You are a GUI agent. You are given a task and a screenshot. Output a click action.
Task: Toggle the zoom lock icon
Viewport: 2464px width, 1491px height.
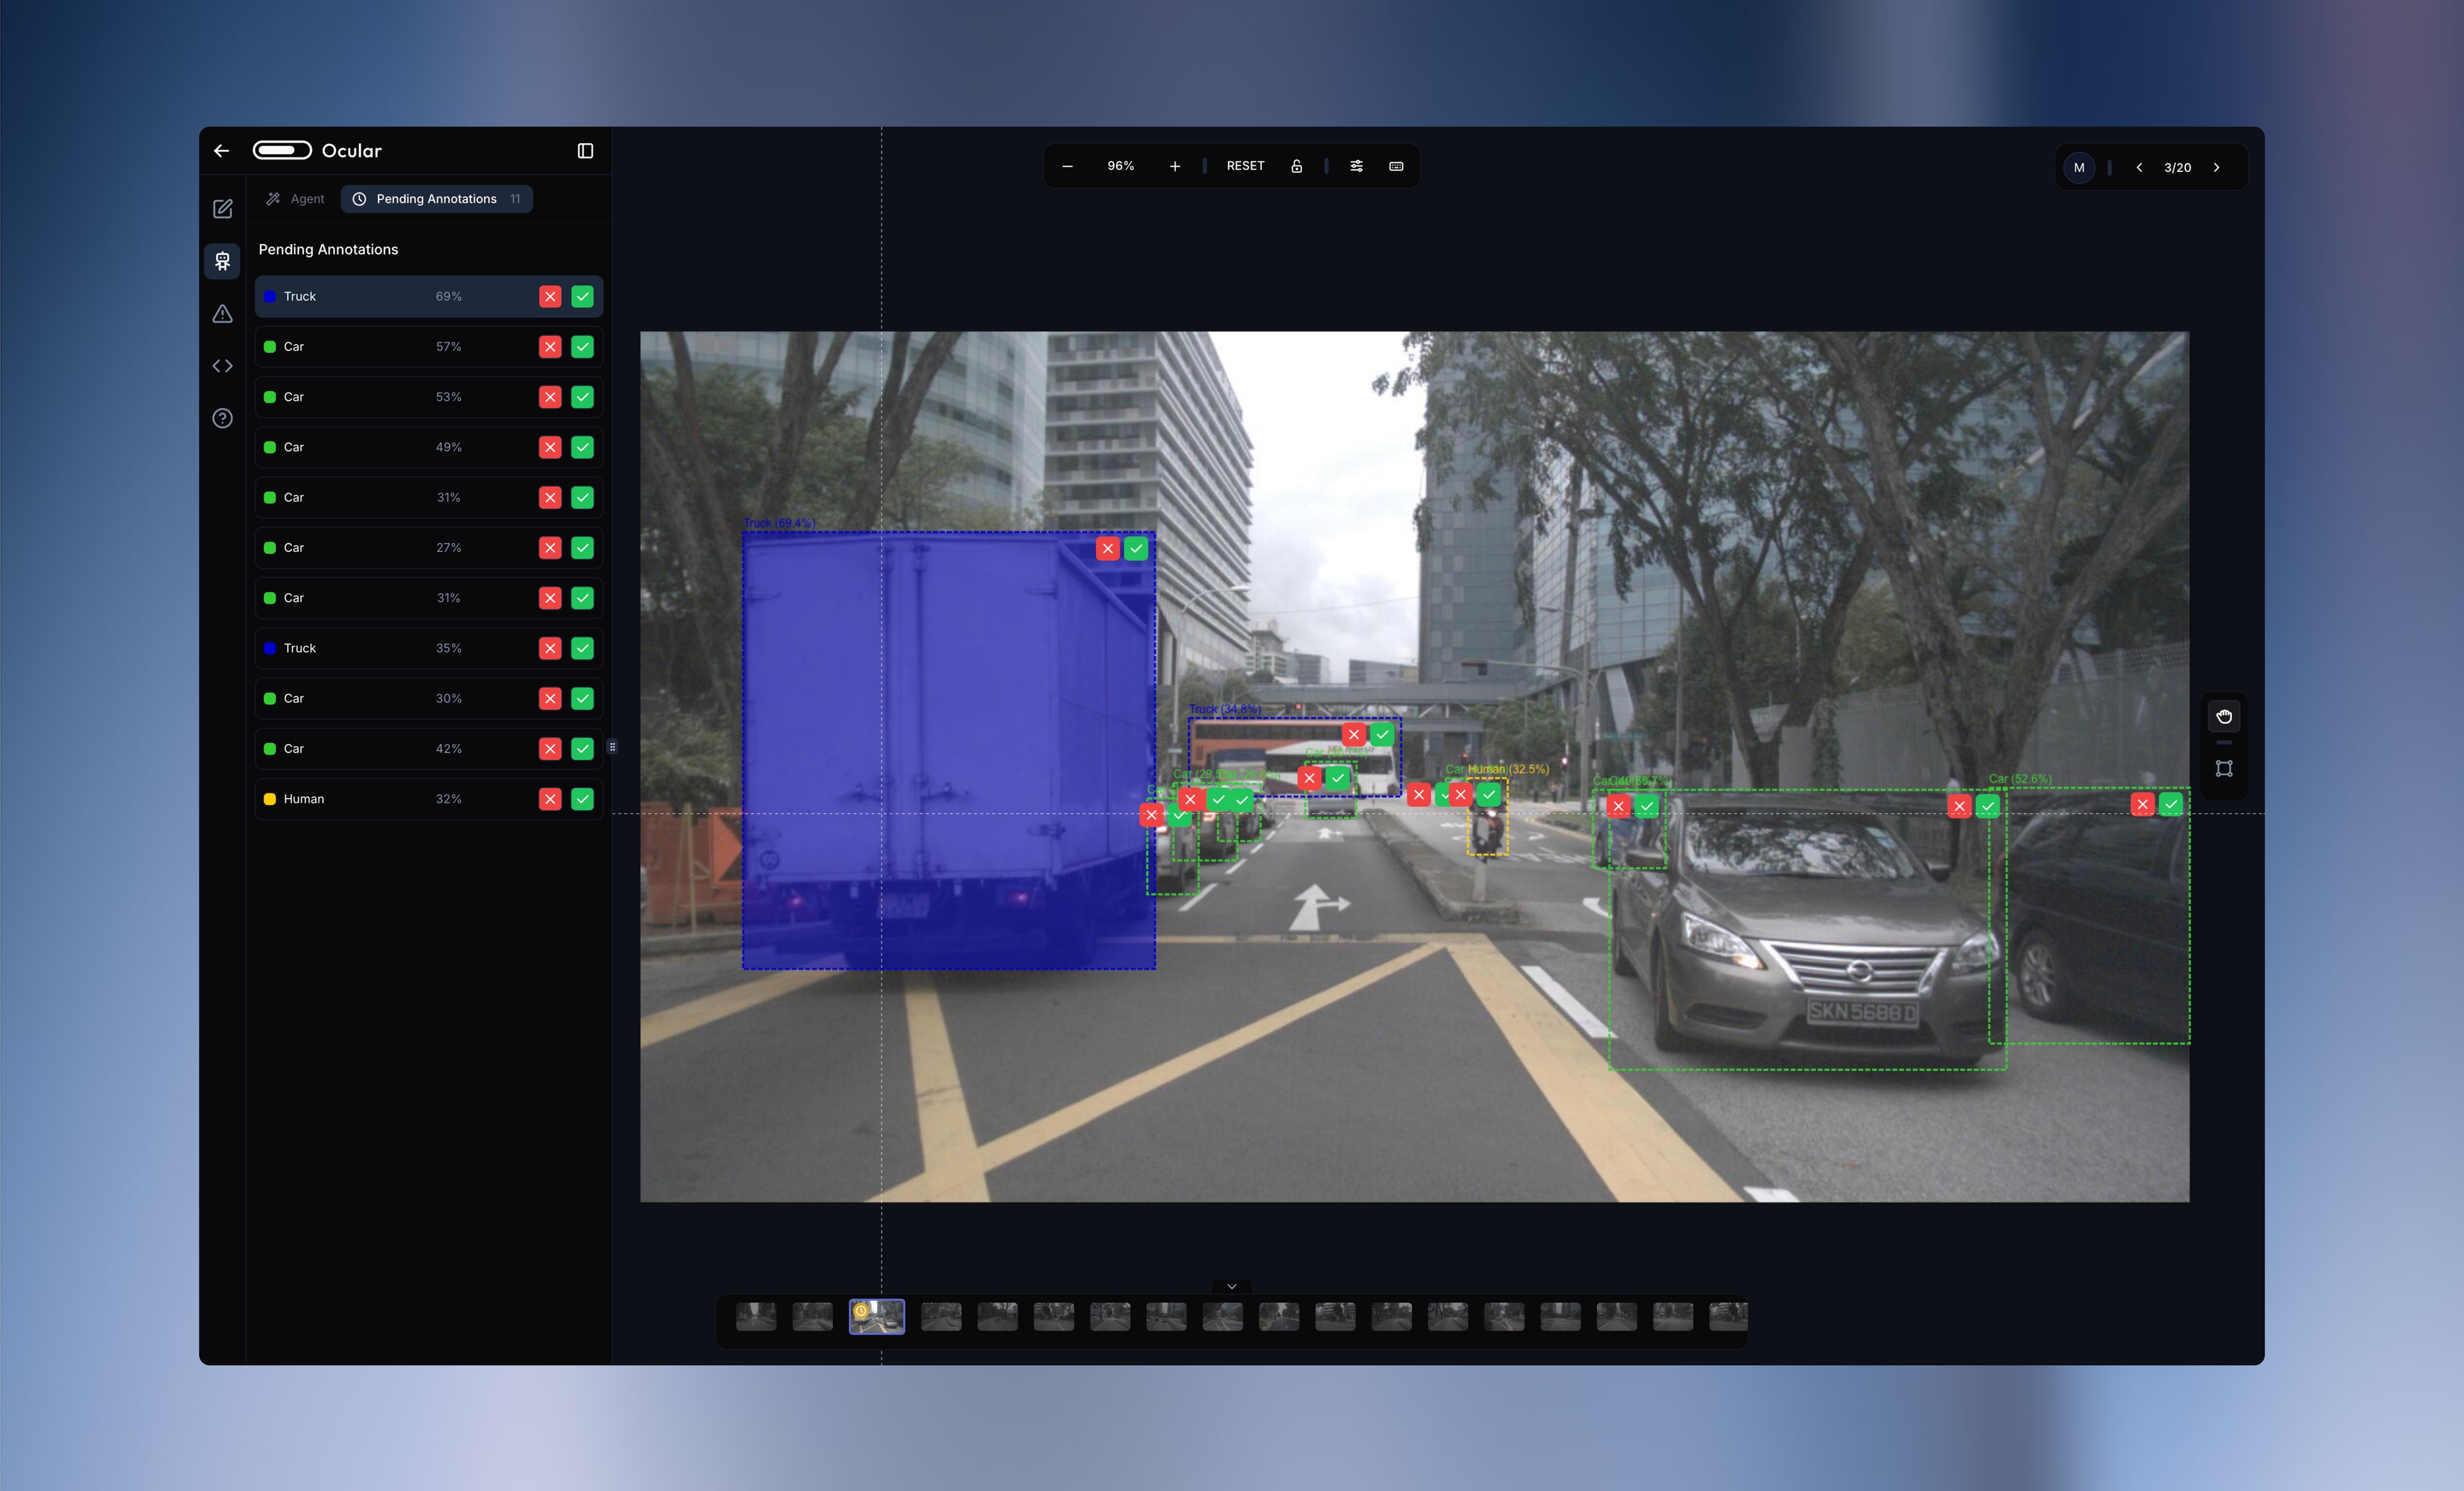(x=1296, y=166)
